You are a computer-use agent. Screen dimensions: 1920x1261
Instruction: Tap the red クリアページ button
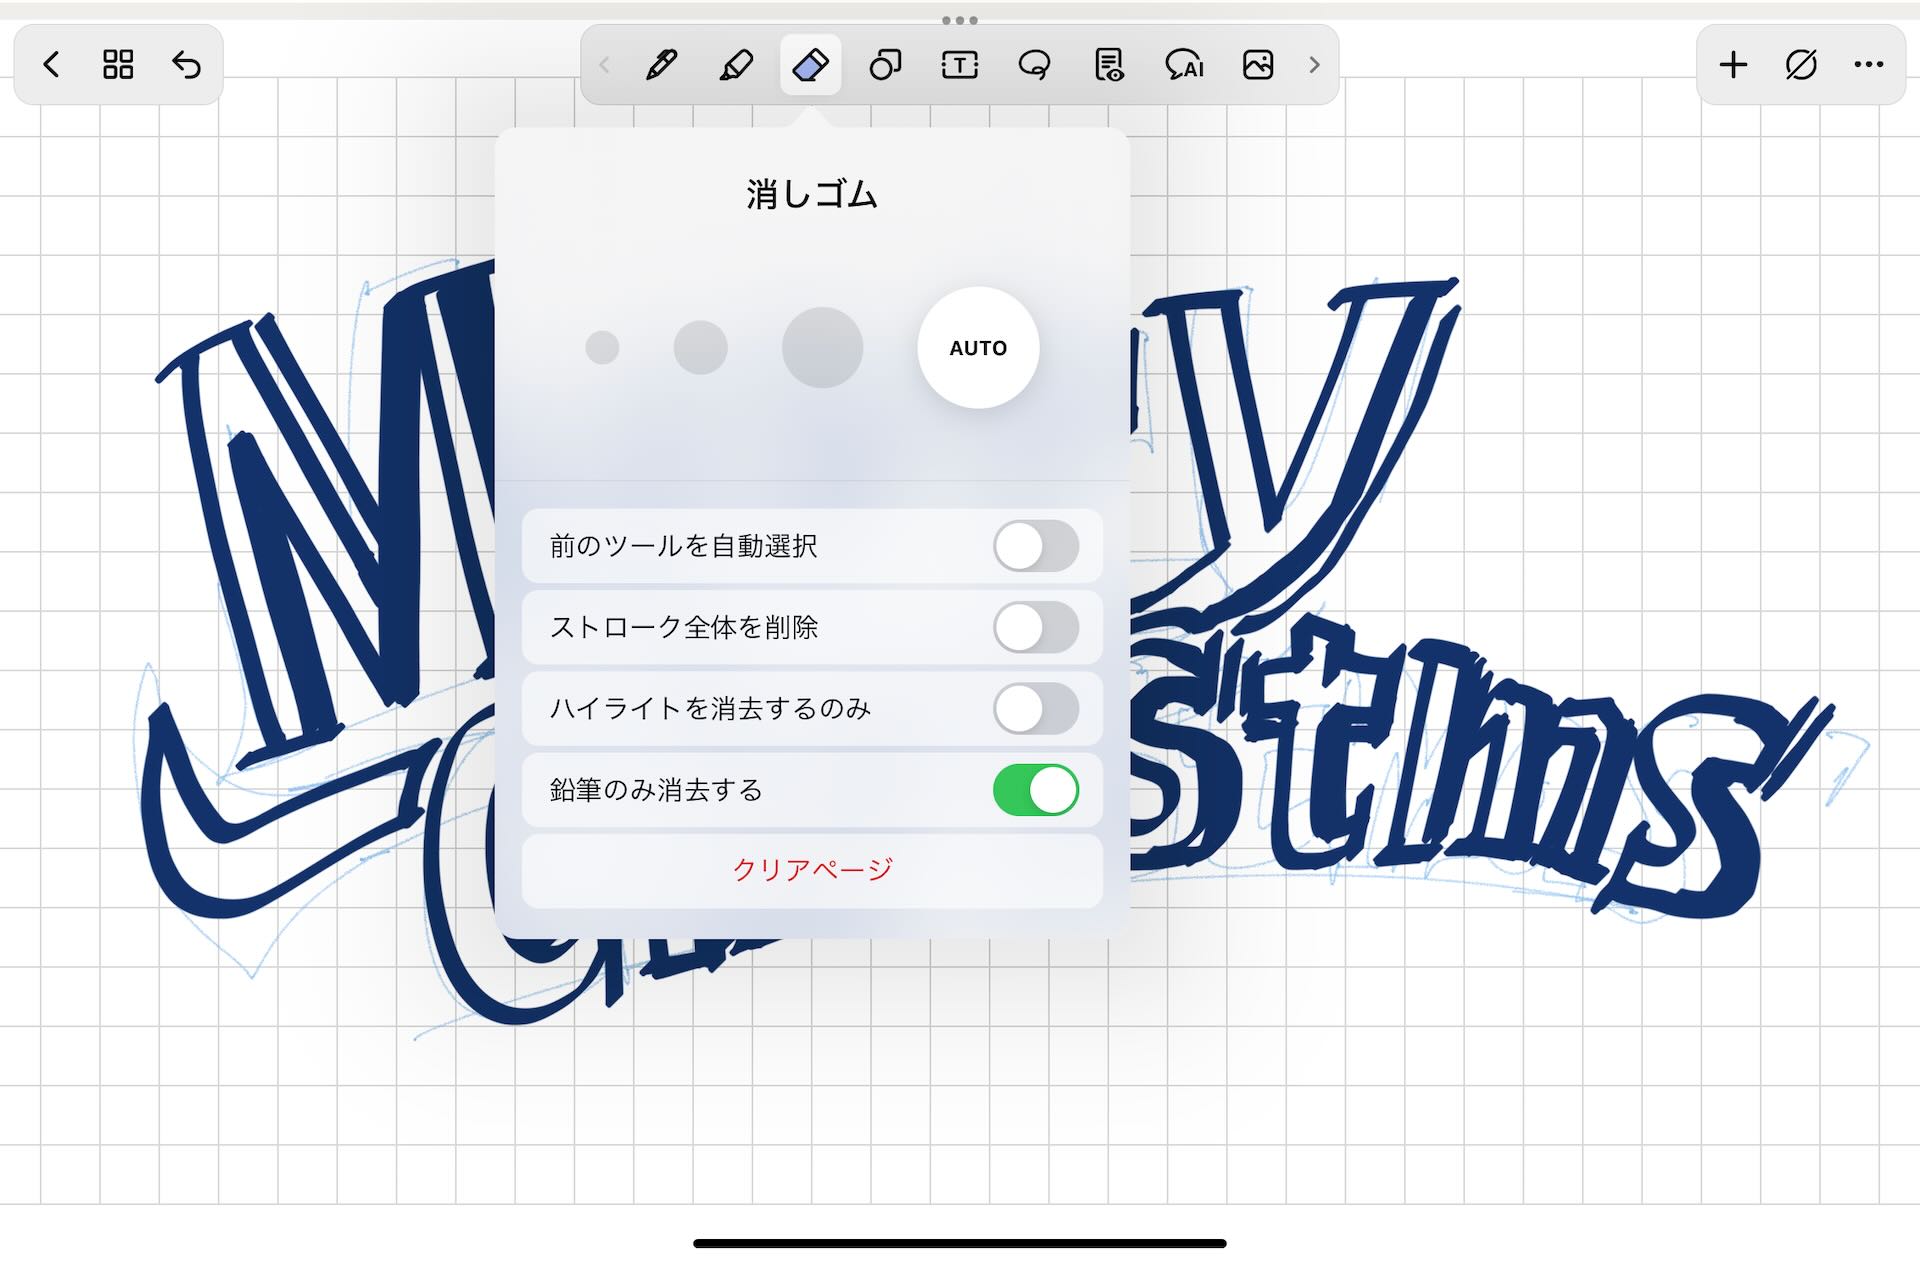(x=812, y=870)
